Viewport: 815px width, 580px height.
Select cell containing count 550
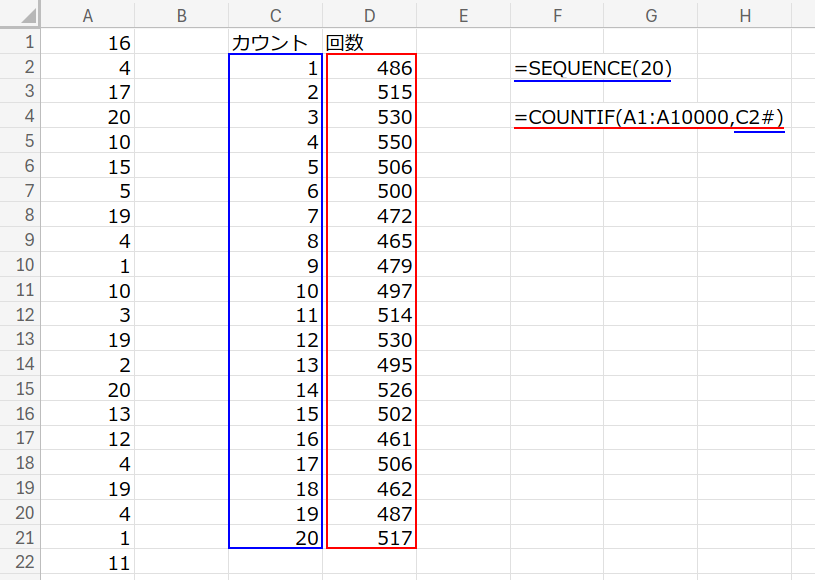pos(370,142)
